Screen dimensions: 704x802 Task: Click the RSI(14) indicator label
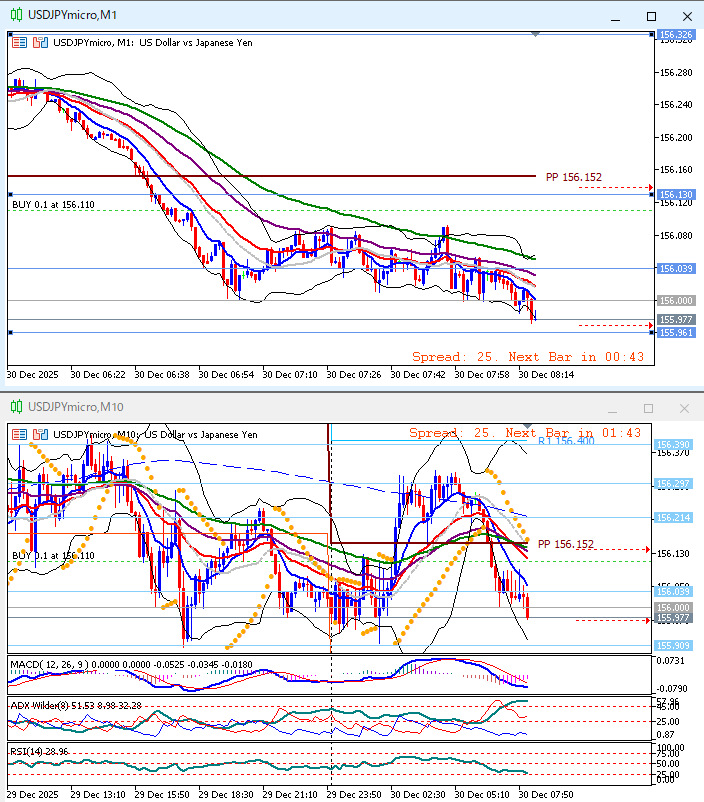point(30,749)
